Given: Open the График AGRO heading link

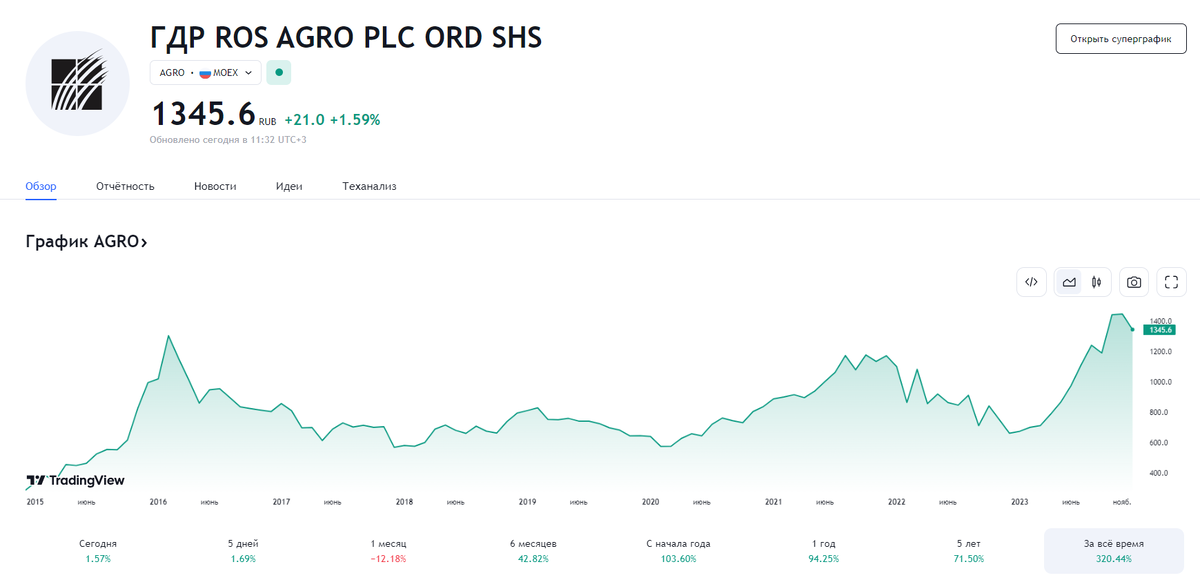Looking at the screenshot, I should point(86,242).
